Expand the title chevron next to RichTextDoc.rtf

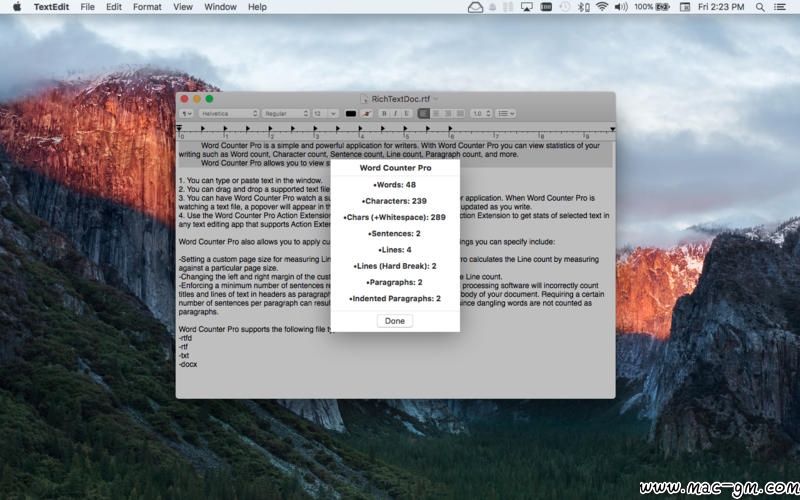click(x=436, y=99)
